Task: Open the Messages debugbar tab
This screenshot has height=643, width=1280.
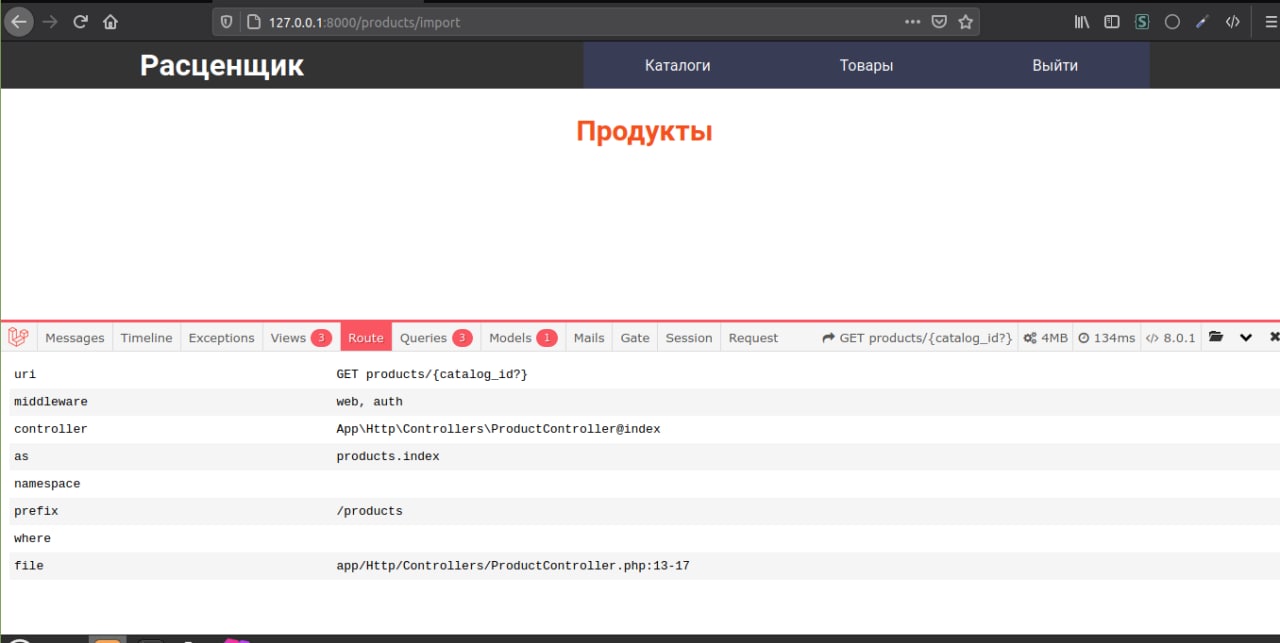Action: click(x=75, y=338)
